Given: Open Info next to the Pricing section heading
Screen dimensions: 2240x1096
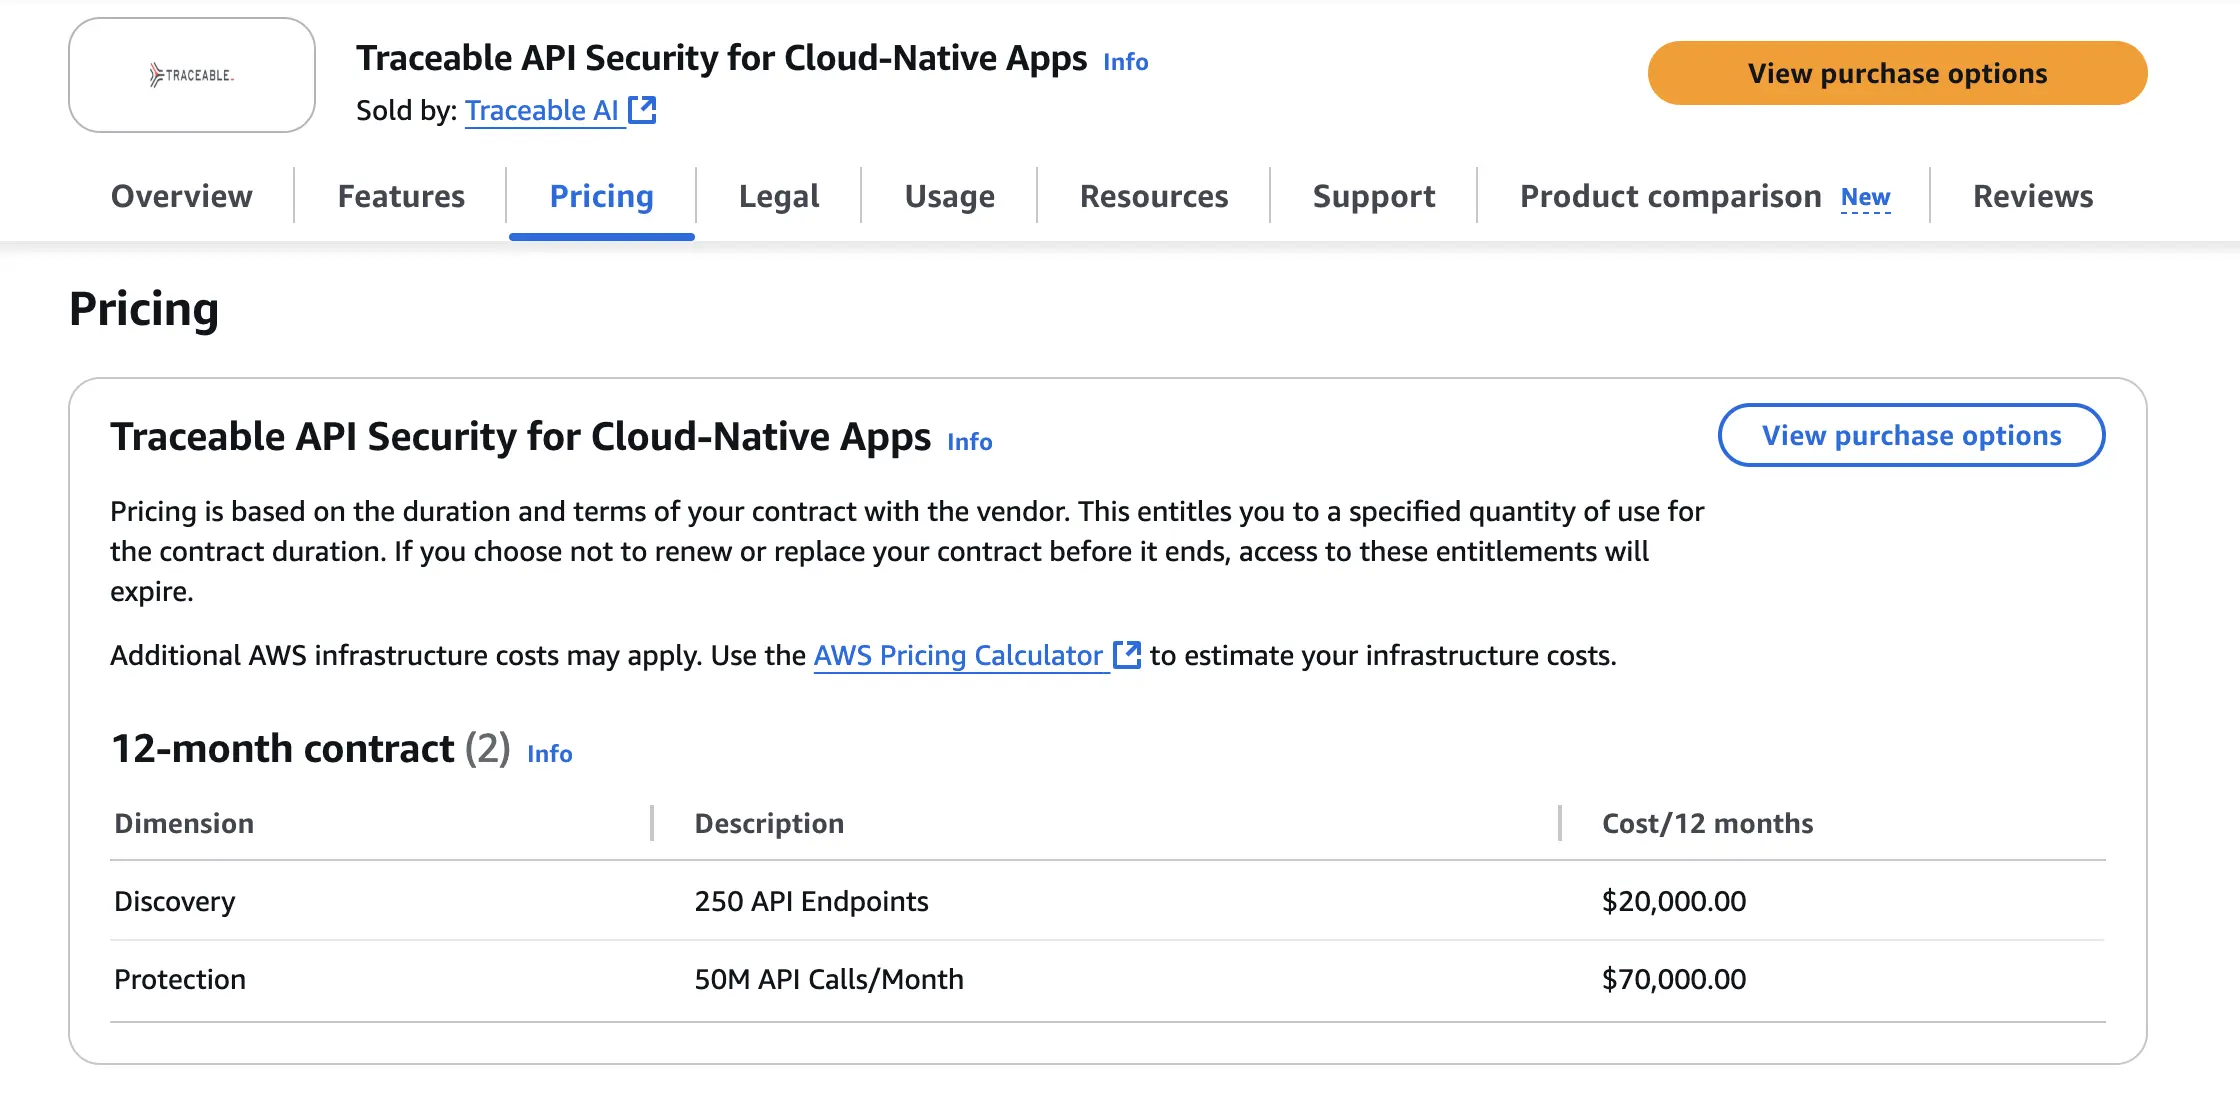Looking at the screenshot, I should point(968,441).
